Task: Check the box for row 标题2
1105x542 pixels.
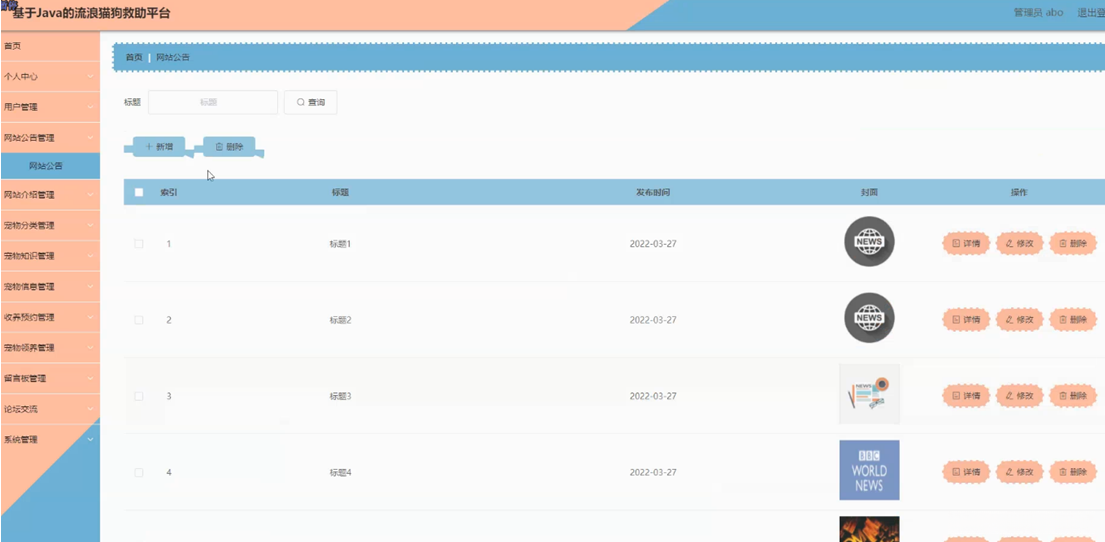Action: pyautogui.click(x=139, y=320)
